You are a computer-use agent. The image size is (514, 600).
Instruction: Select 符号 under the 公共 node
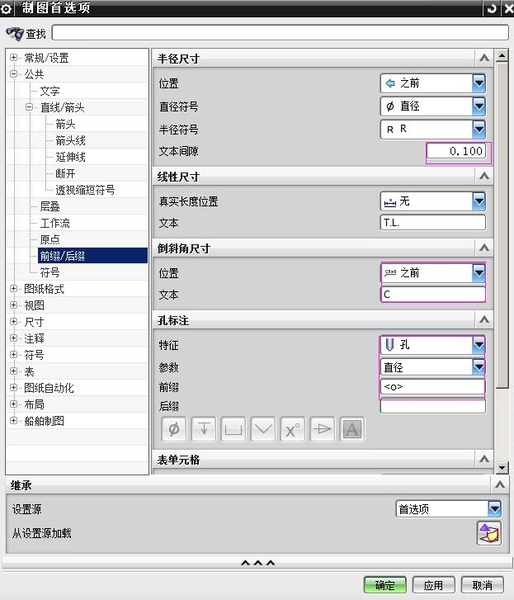(x=50, y=272)
